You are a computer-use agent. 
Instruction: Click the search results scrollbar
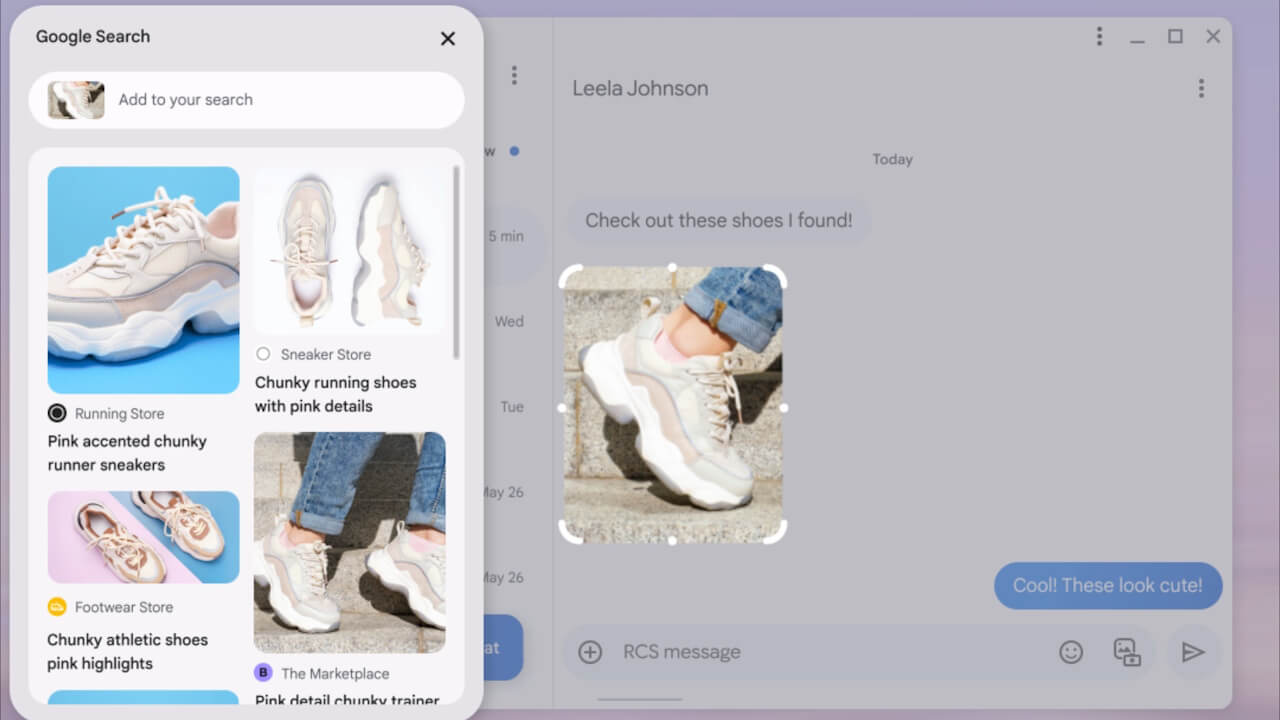pyautogui.click(x=457, y=262)
